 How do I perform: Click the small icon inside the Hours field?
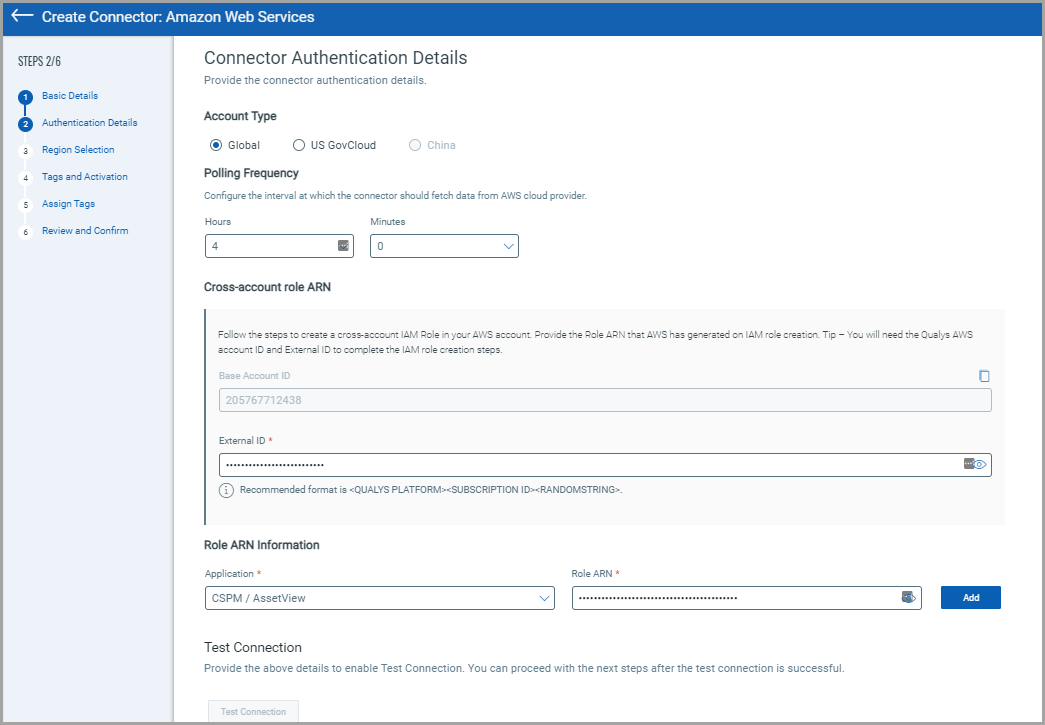coord(343,246)
